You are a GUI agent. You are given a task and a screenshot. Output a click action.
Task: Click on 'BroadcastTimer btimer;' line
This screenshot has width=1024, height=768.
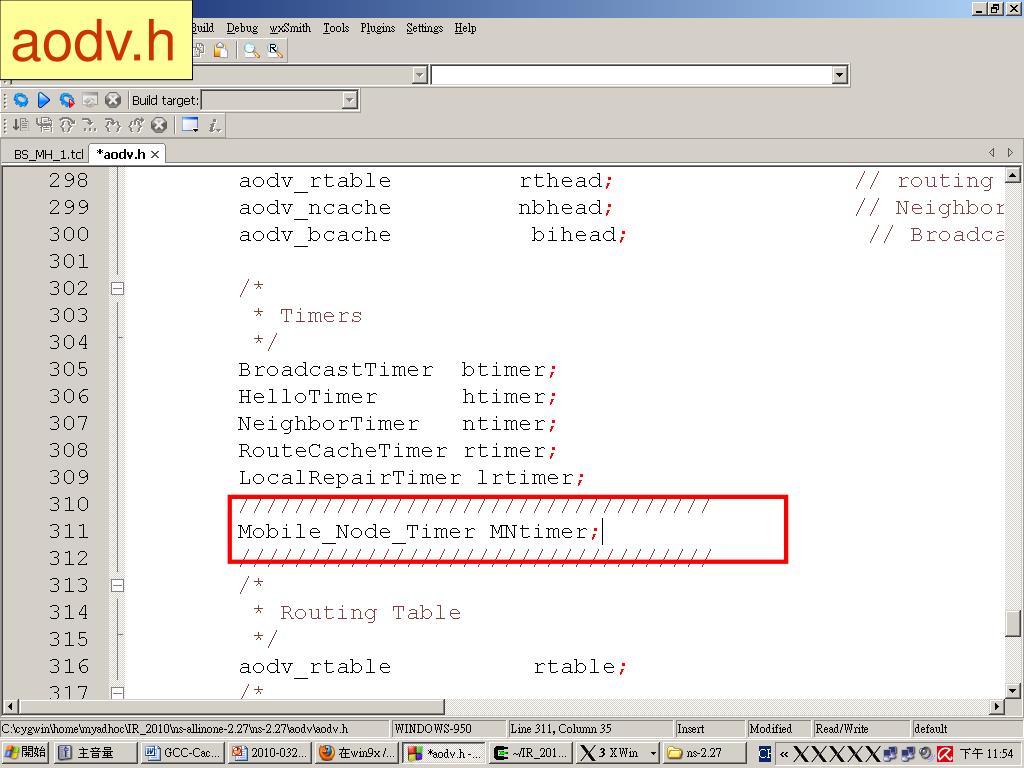[397, 370]
